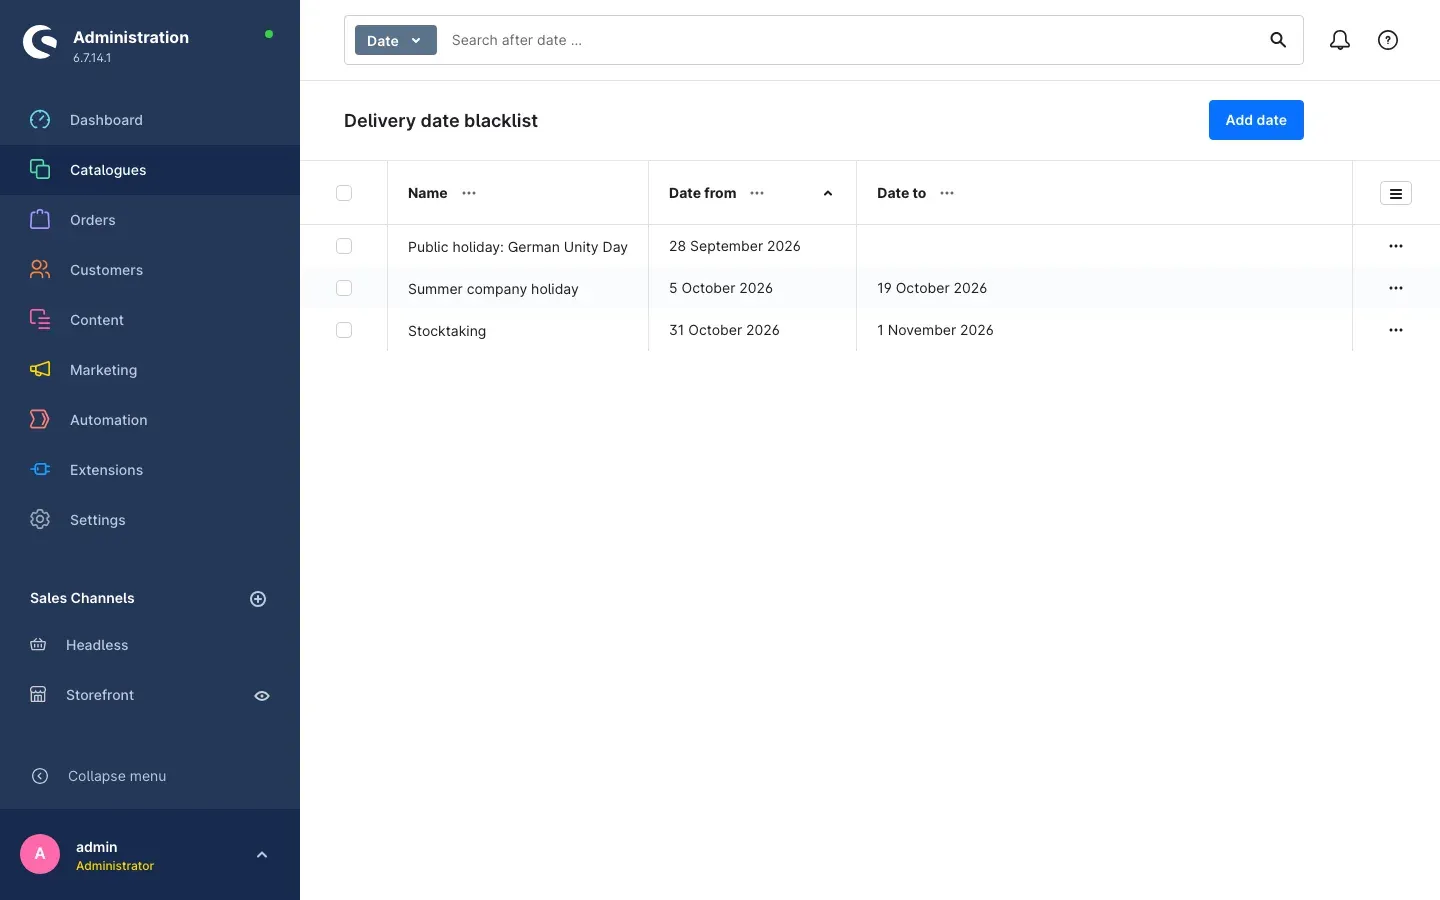Click the Add date button
The width and height of the screenshot is (1440, 900).
click(1256, 120)
